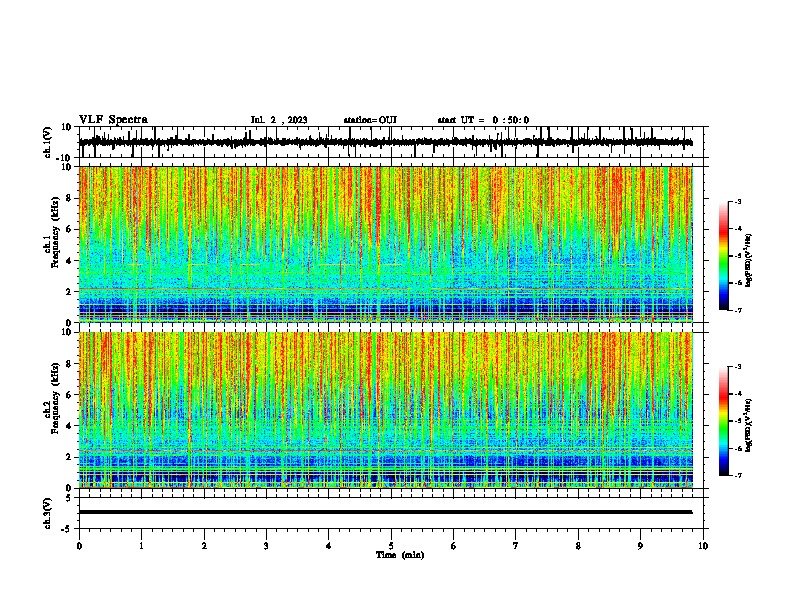This screenshot has width=792, height=612.
Task: Select the "Jul 2, 2023" date text
Action: point(279,120)
